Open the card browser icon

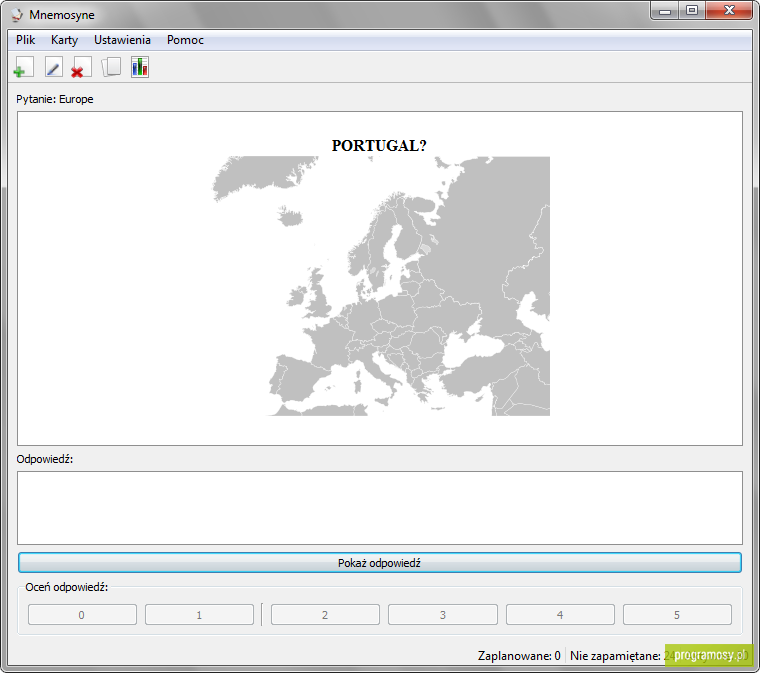(x=111, y=67)
